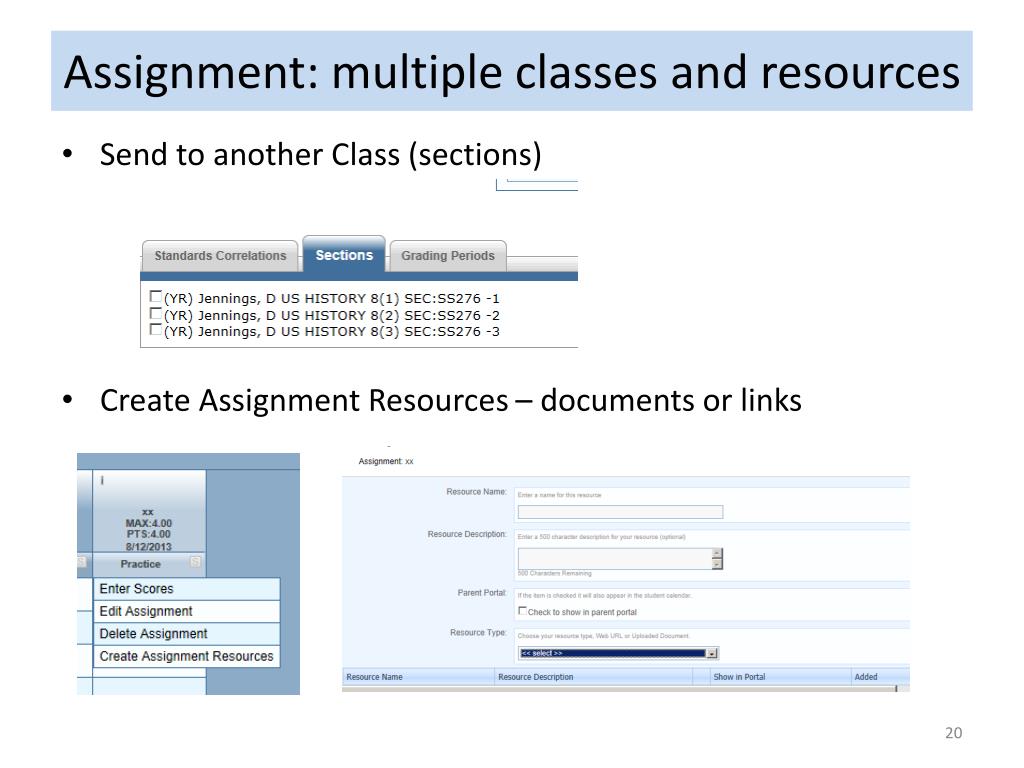
Task: Choose Enter Scores from the assignment menu
Action: click(187, 589)
